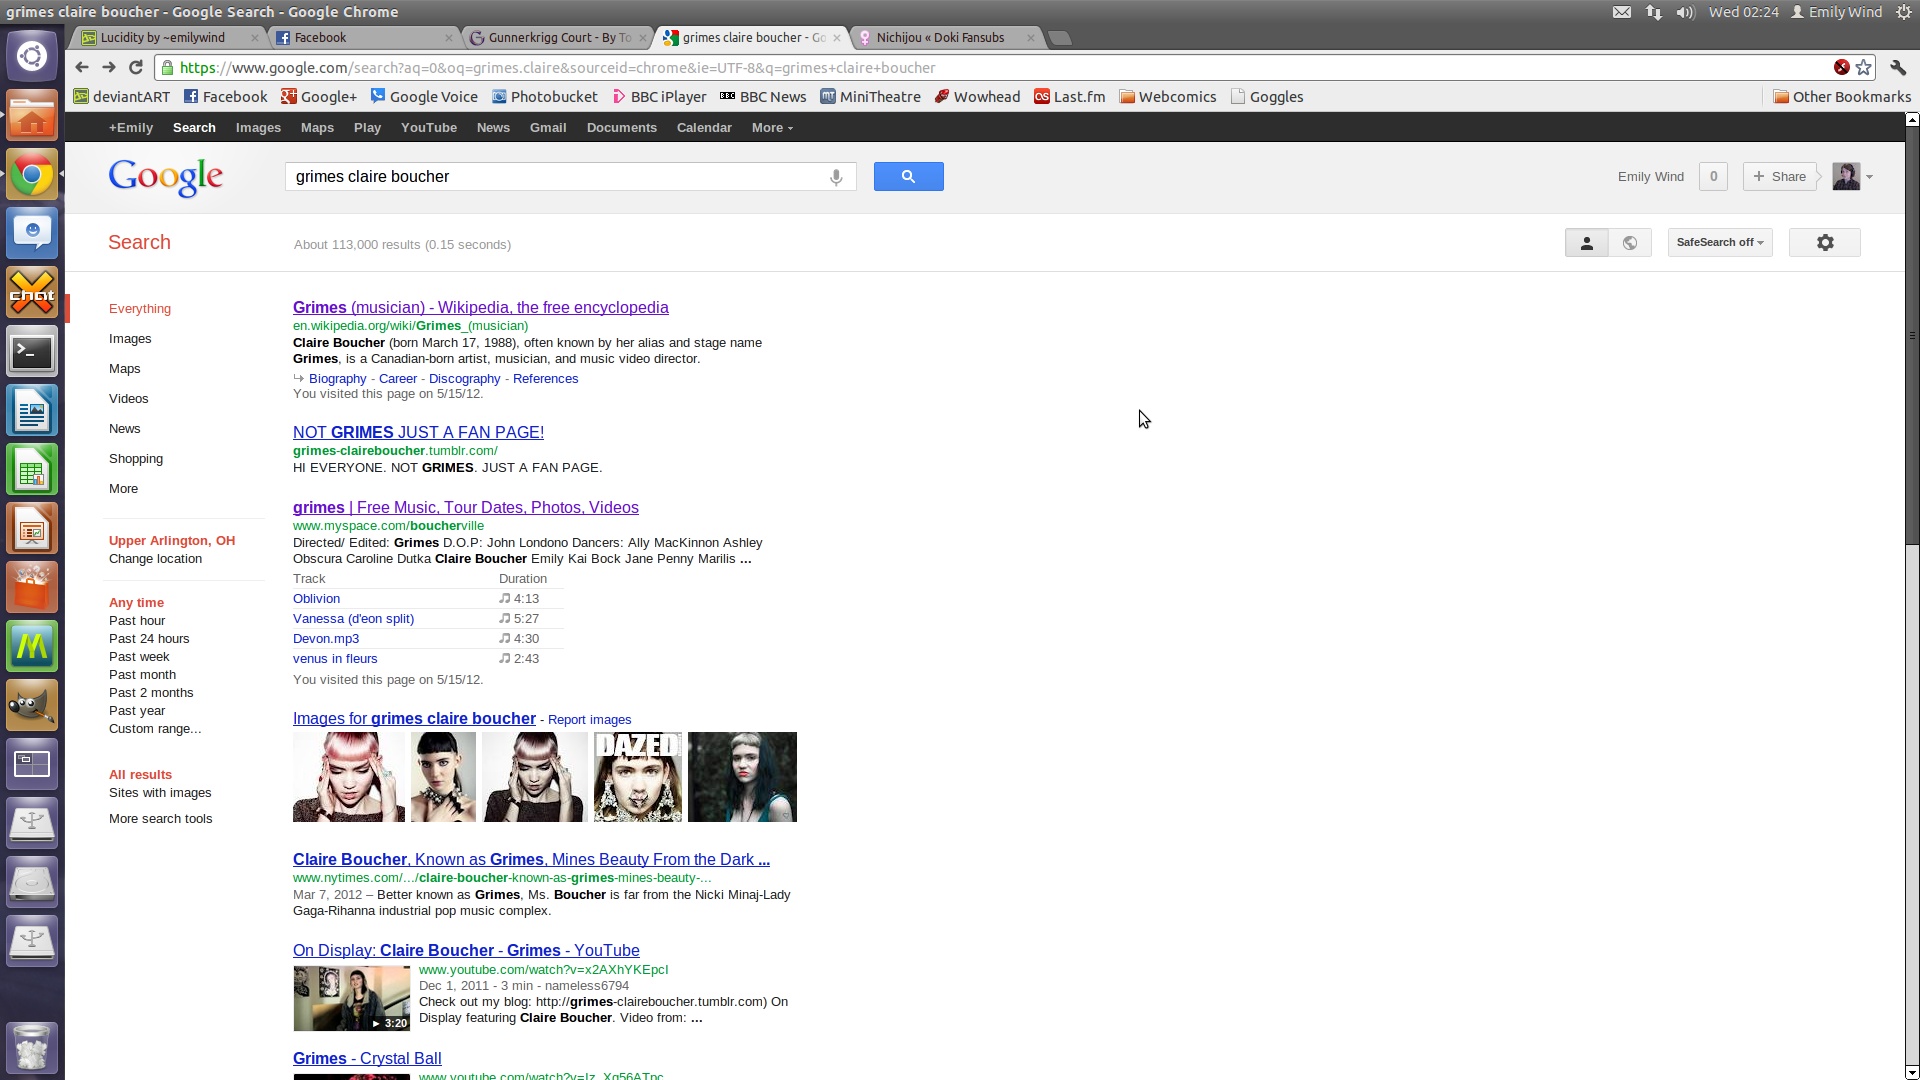1920x1080 pixels.
Task: Launch Terminal from the Ubuntu launcher
Action: [32, 353]
